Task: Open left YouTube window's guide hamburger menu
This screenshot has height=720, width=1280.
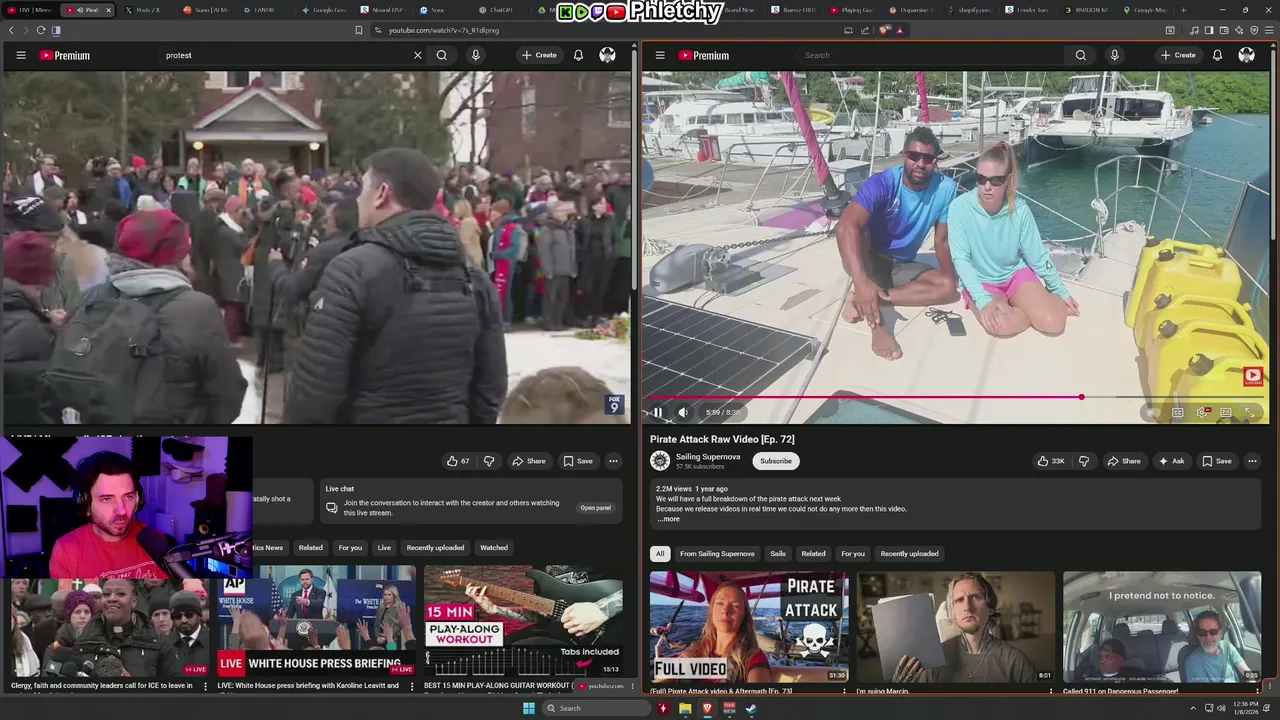Action: [x=20, y=55]
